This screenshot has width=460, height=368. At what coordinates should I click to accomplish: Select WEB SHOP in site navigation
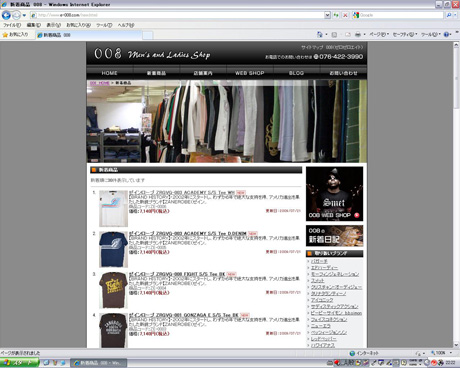click(250, 73)
